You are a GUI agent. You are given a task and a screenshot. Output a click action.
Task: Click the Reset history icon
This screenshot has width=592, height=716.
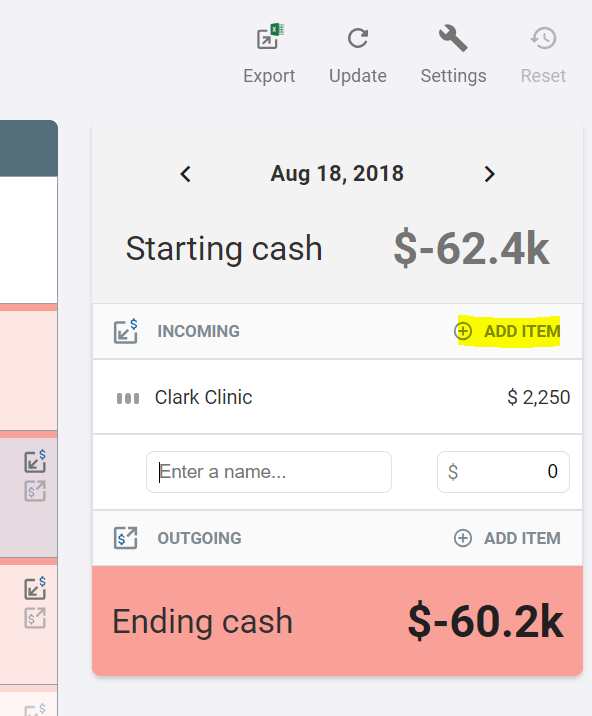click(543, 38)
